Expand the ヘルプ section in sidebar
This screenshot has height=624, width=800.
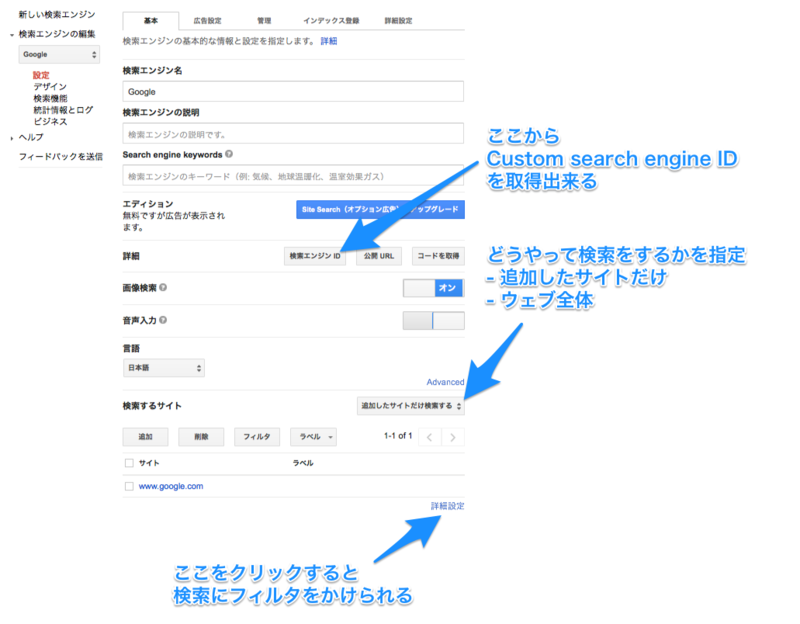(12, 138)
